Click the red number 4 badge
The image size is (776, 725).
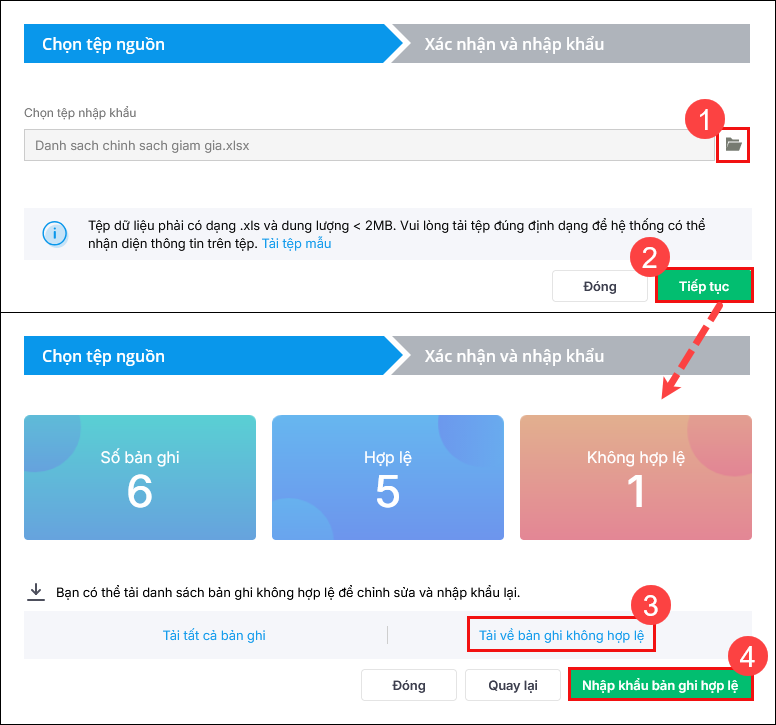pyautogui.click(x=748, y=657)
